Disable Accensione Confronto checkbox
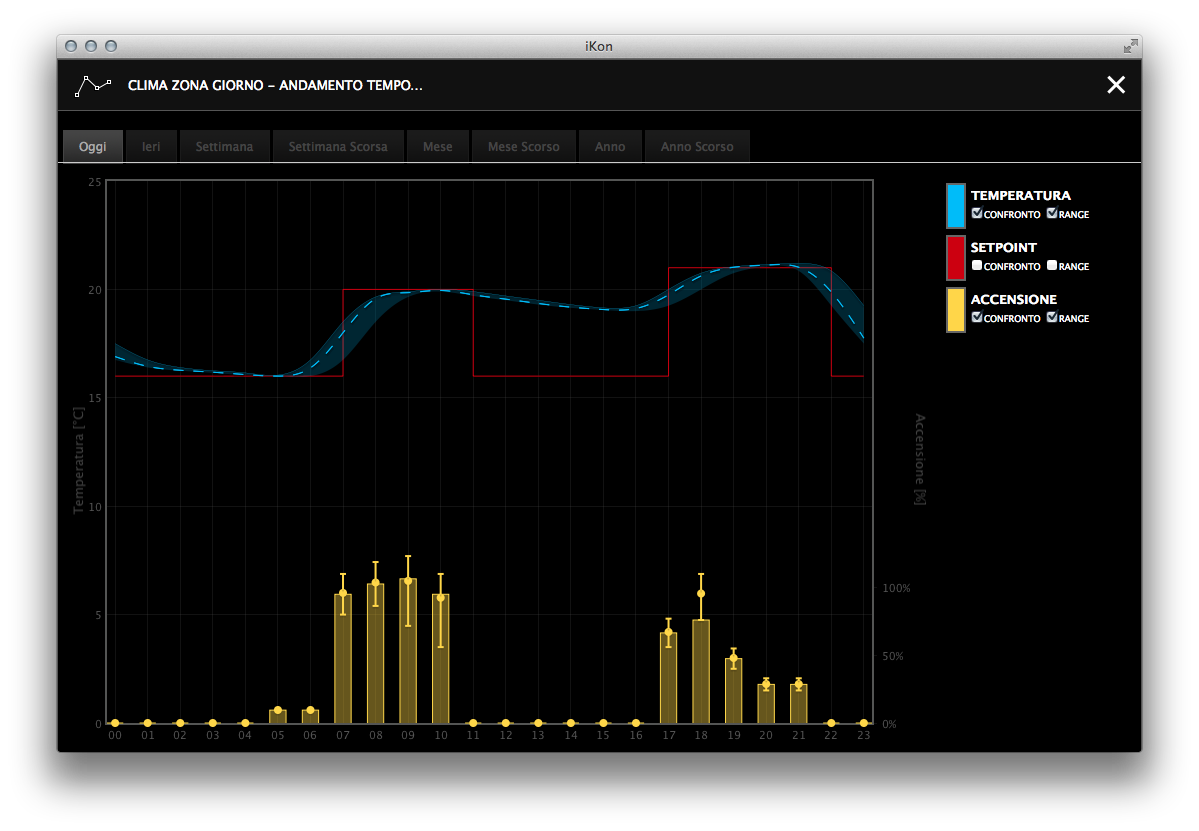This screenshot has width=1199, height=831. pyautogui.click(x=976, y=317)
